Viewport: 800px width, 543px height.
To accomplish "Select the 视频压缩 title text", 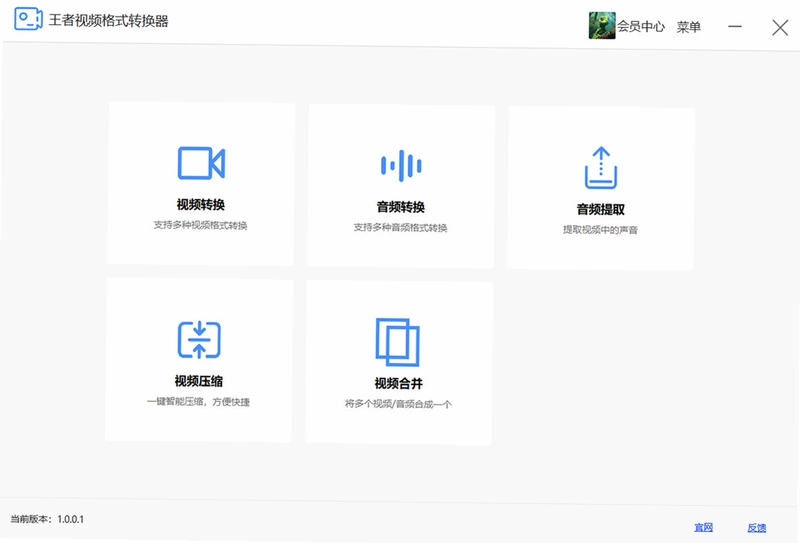I will point(199,381).
